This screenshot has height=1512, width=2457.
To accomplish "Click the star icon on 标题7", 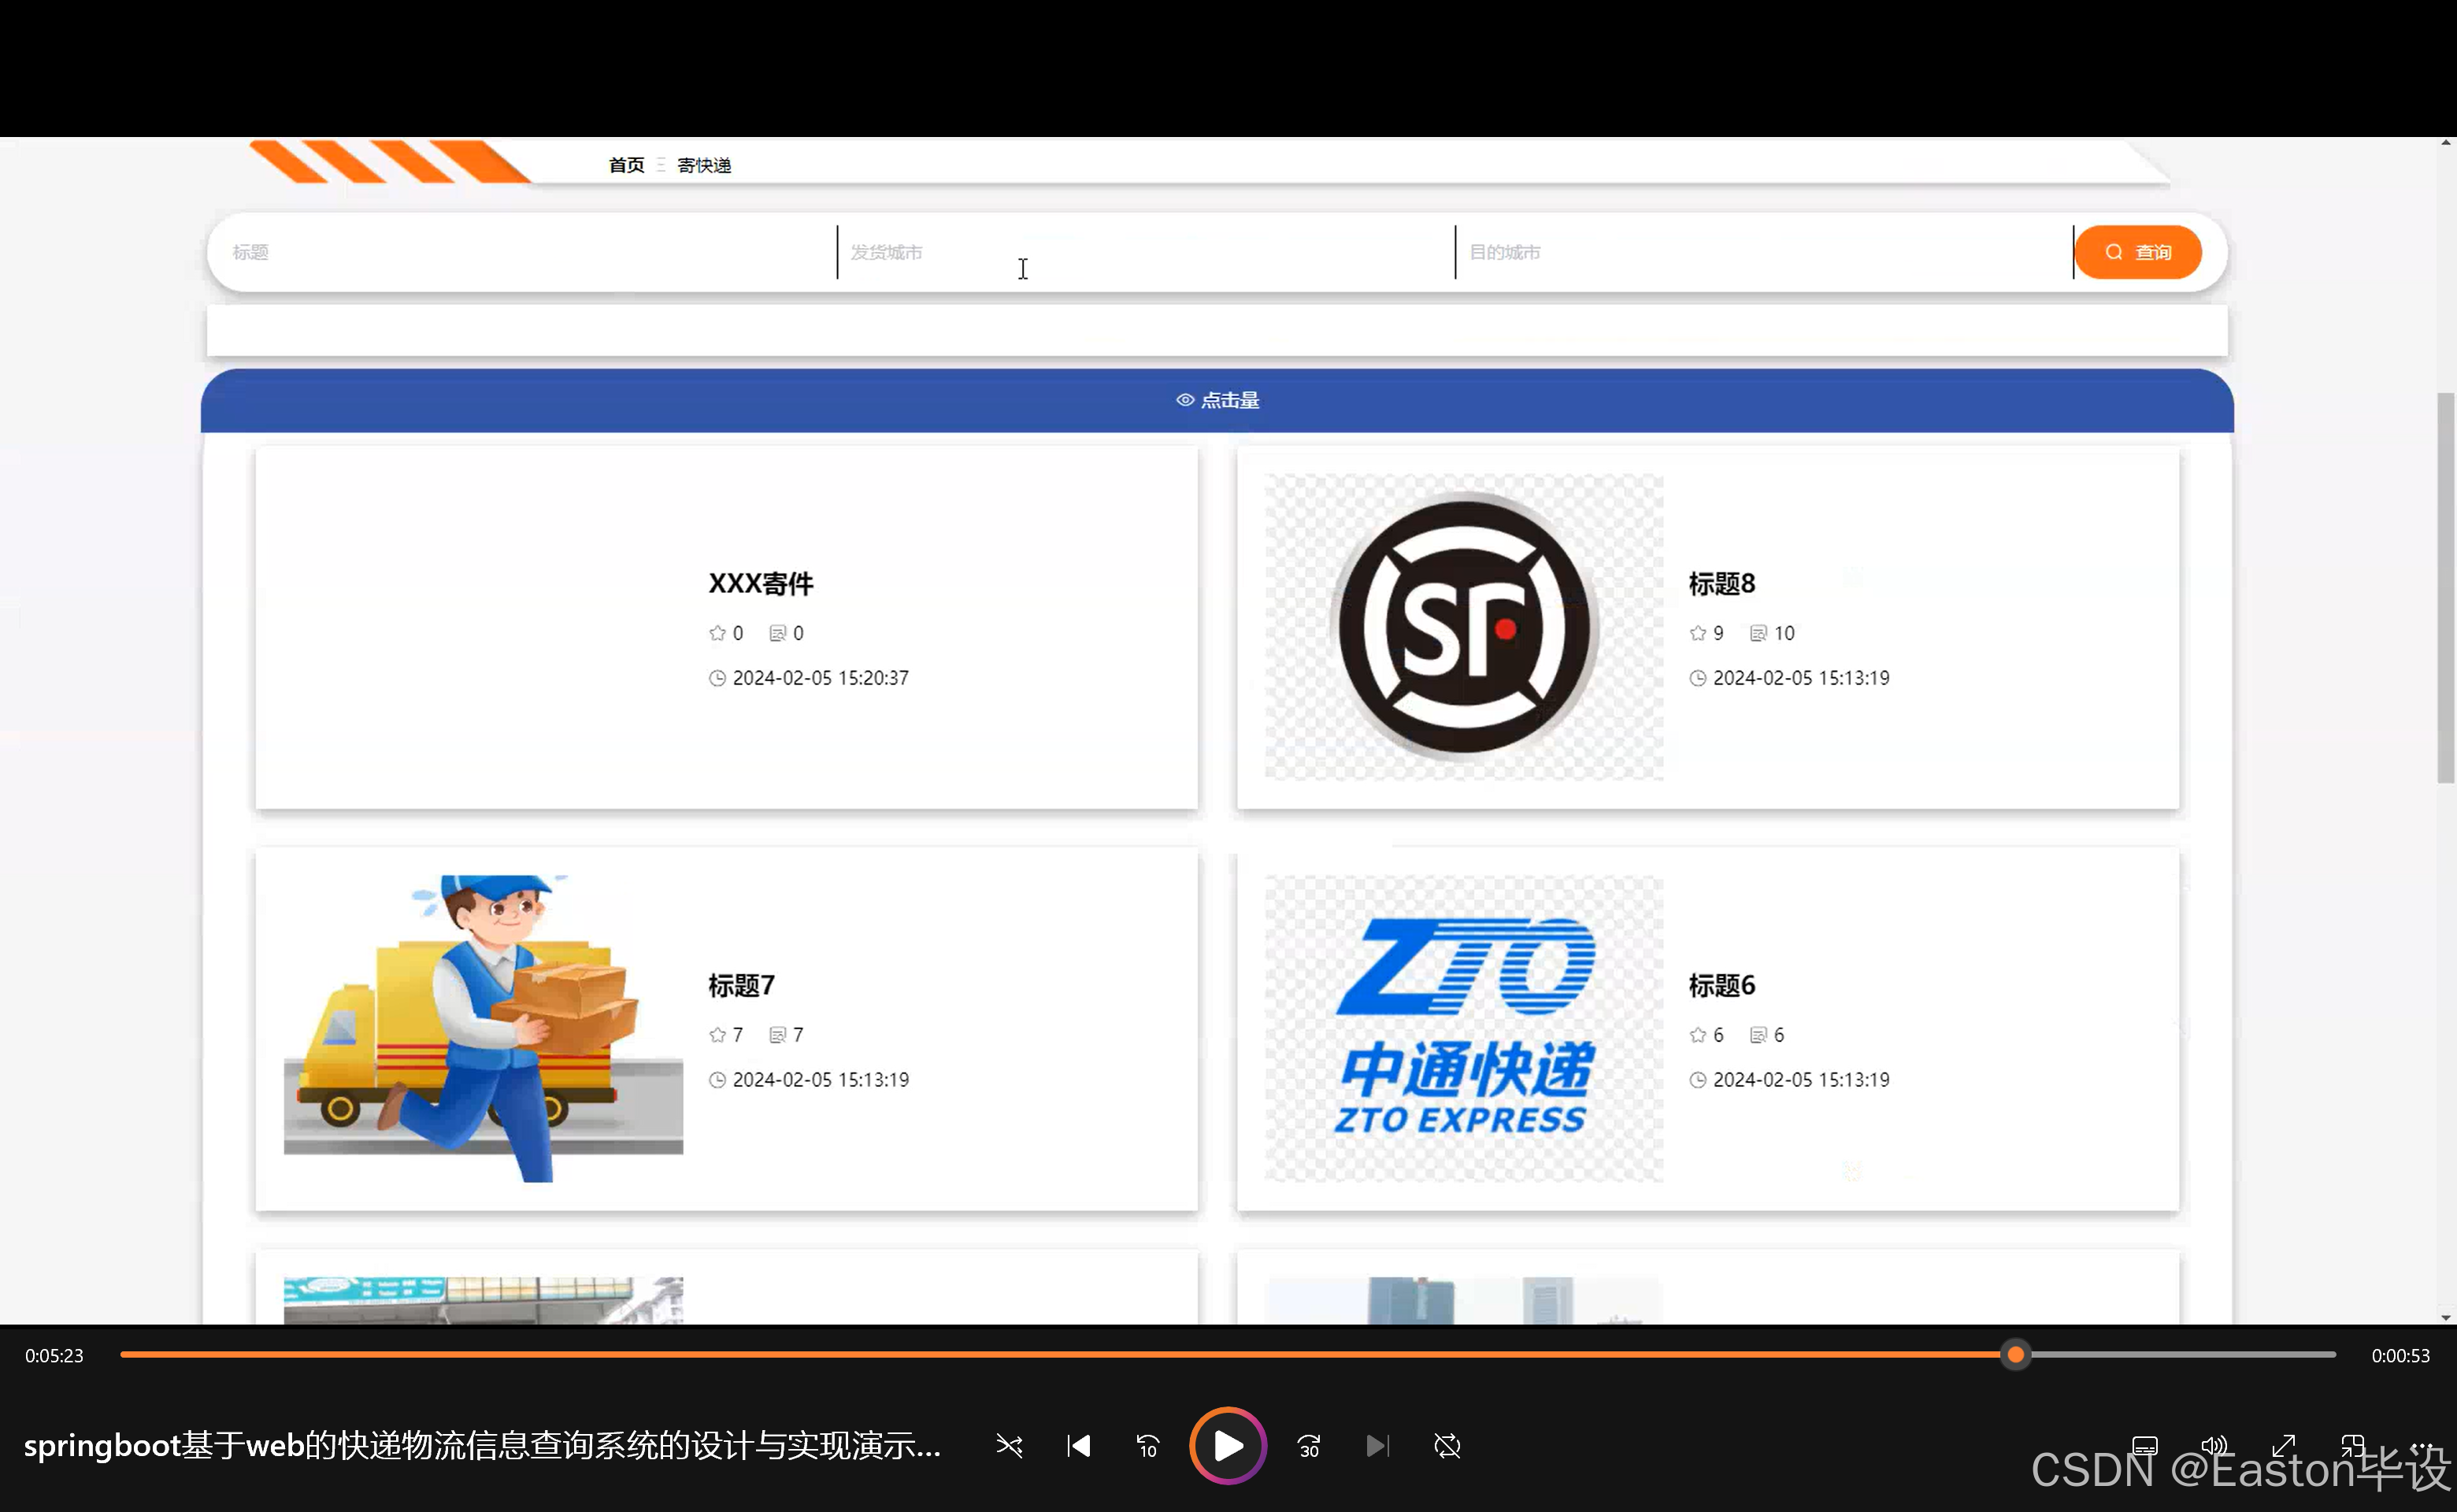I will click(717, 1035).
